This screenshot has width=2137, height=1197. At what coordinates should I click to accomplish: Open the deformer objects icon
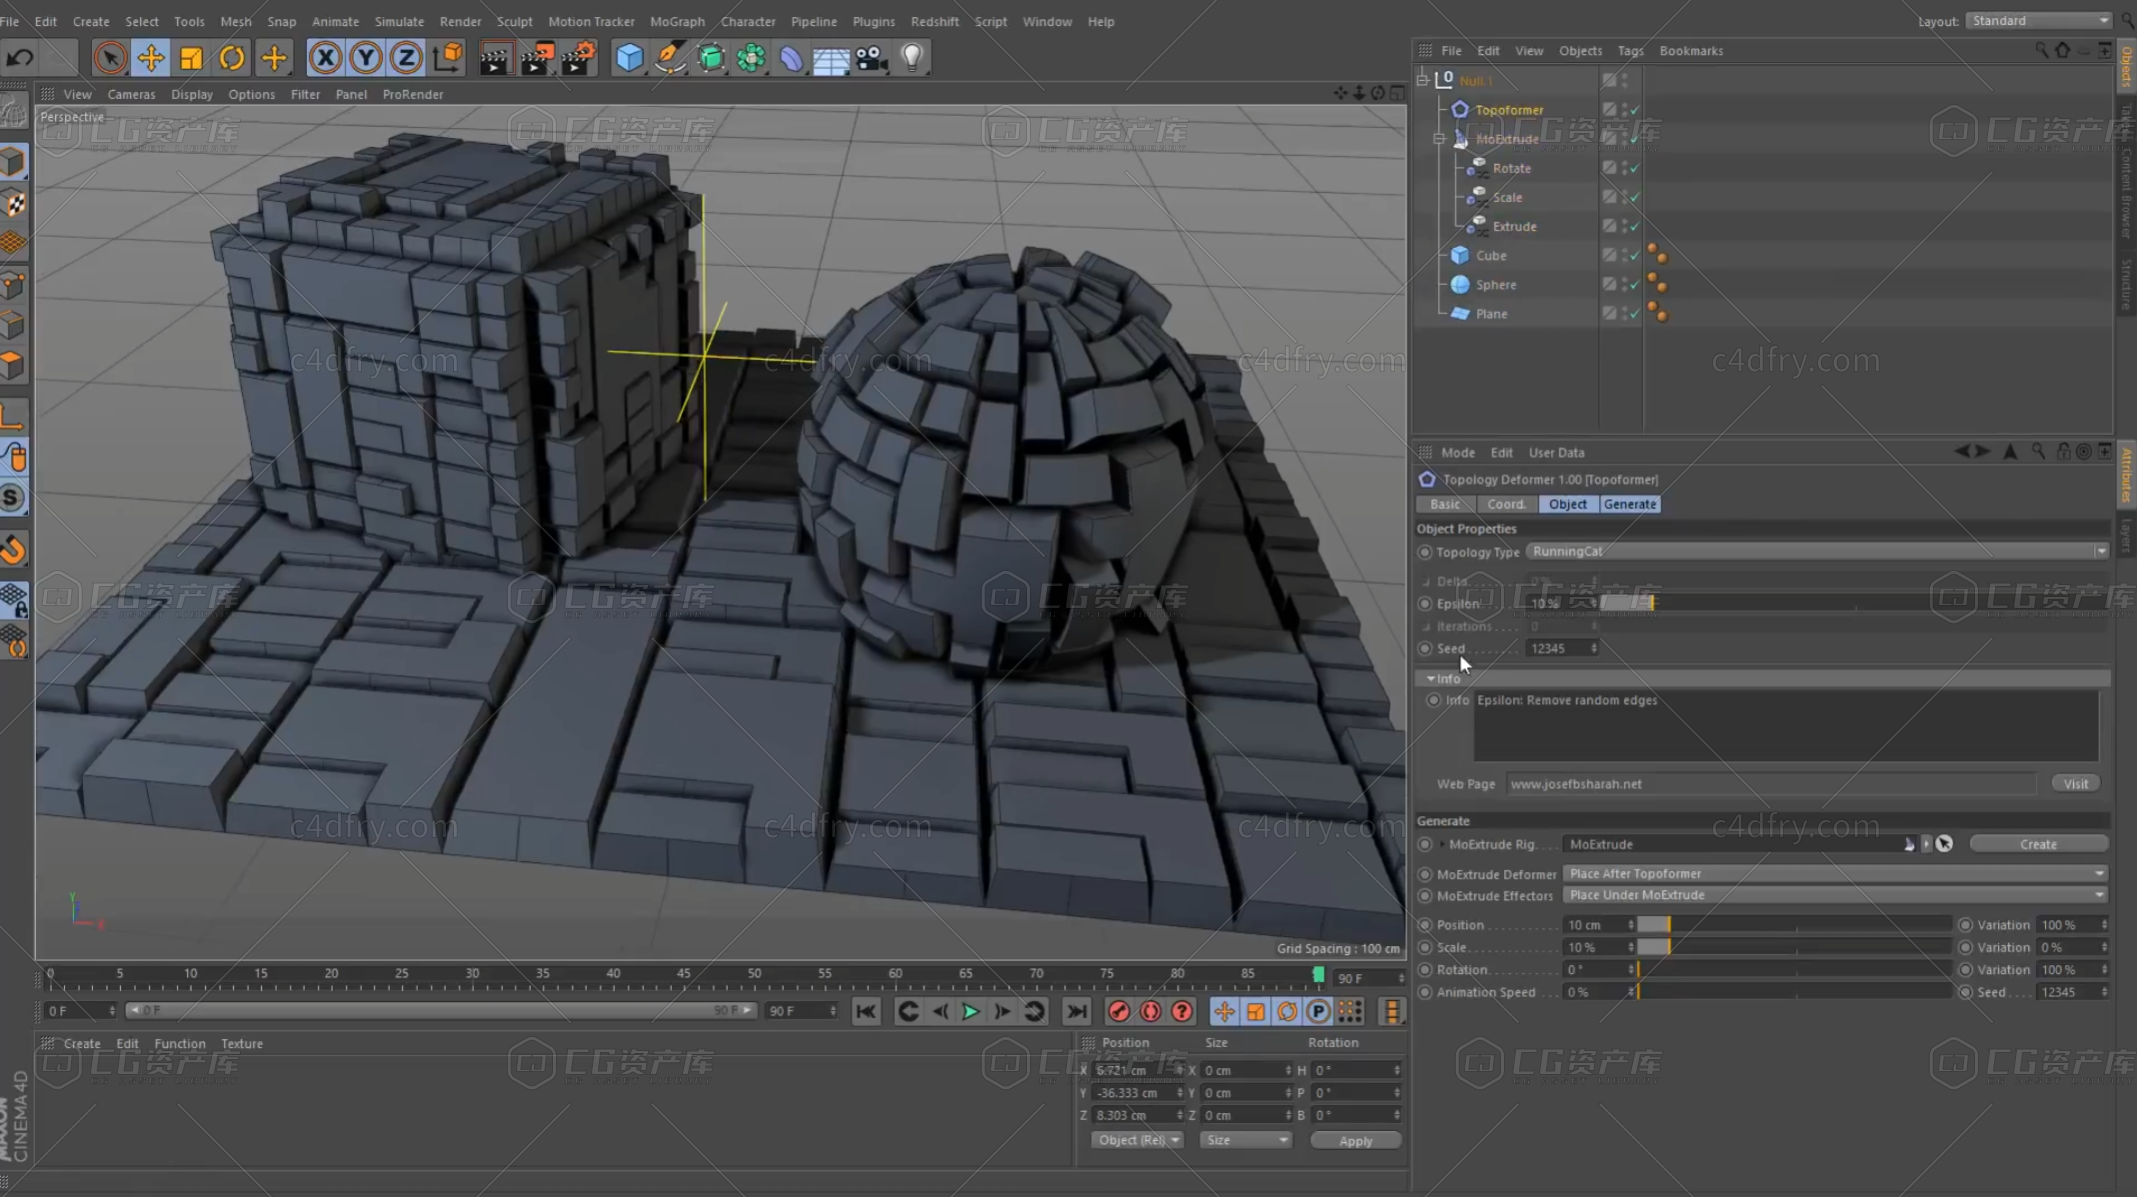tap(791, 58)
